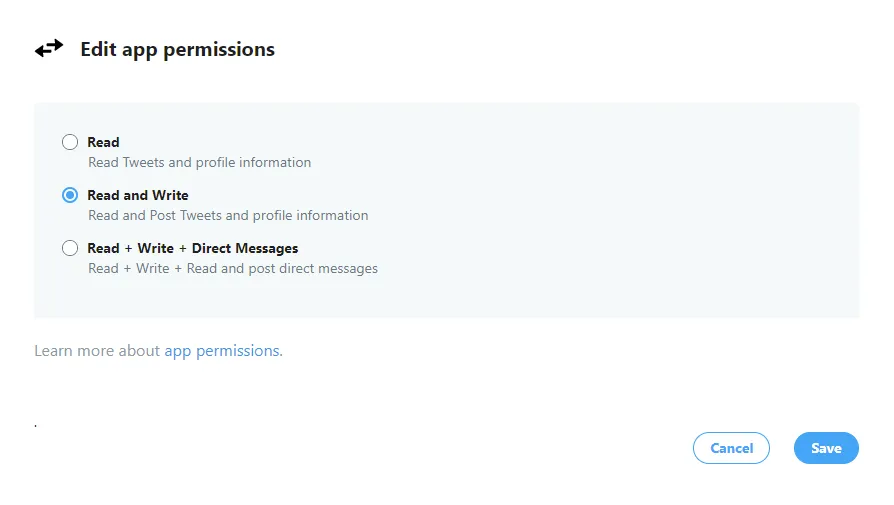Click the period after the app permissions link
This screenshot has height=505, width=894.
point(281,353)
